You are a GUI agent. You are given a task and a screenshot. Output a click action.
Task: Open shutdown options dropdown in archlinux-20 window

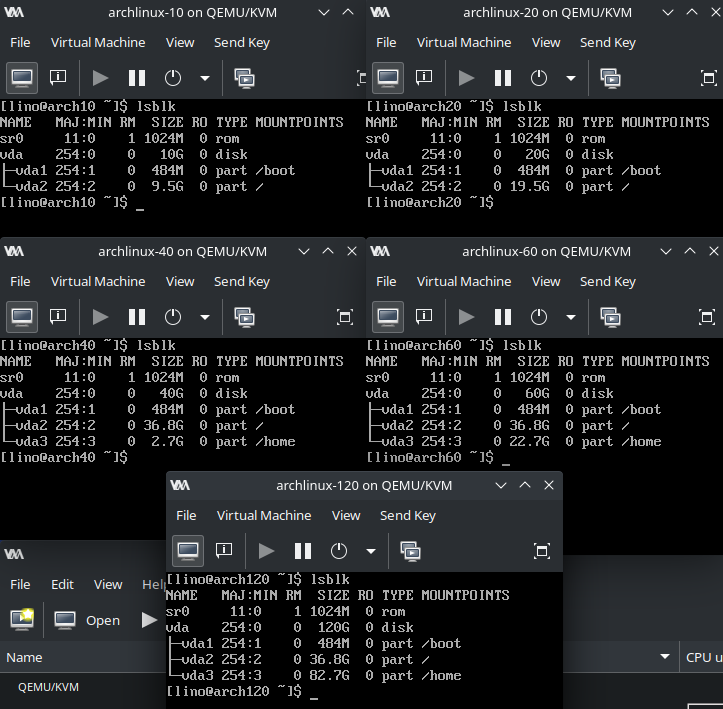click(x=571, y=78)
